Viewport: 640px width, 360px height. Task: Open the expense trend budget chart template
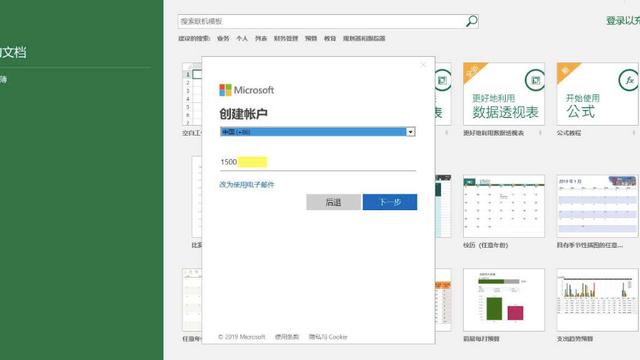pos(597,300)
